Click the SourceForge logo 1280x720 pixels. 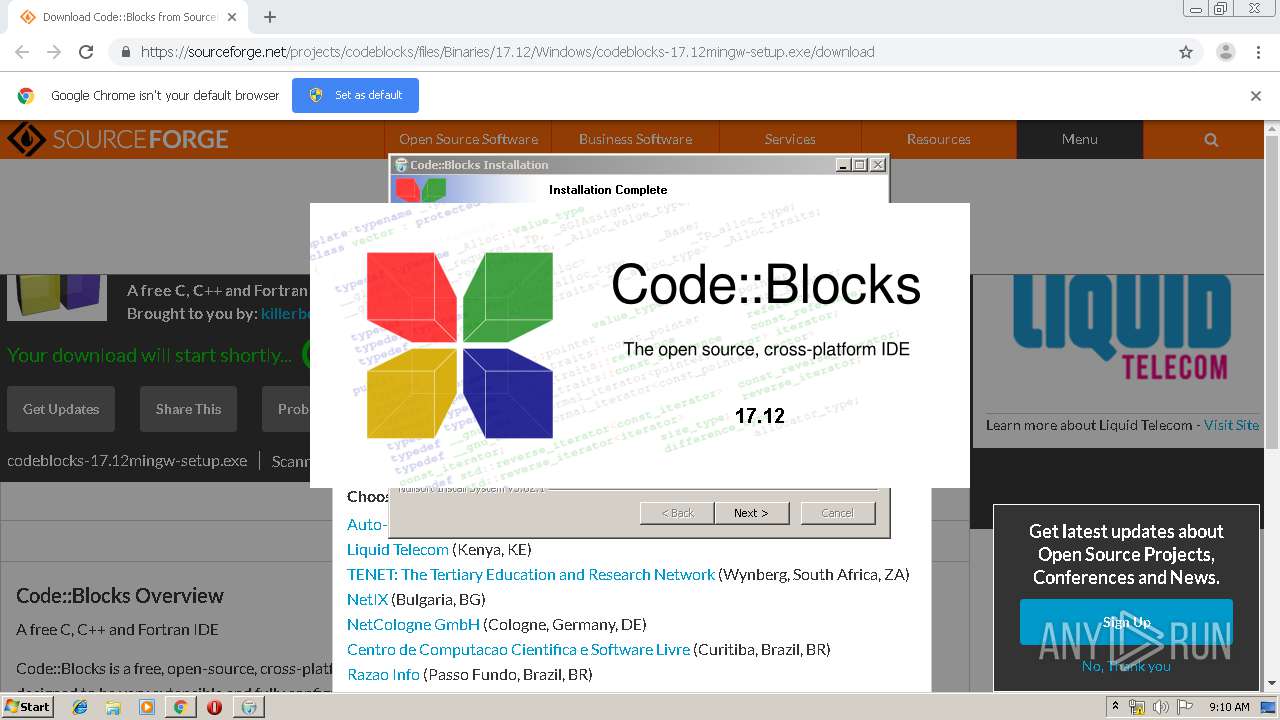118,139
